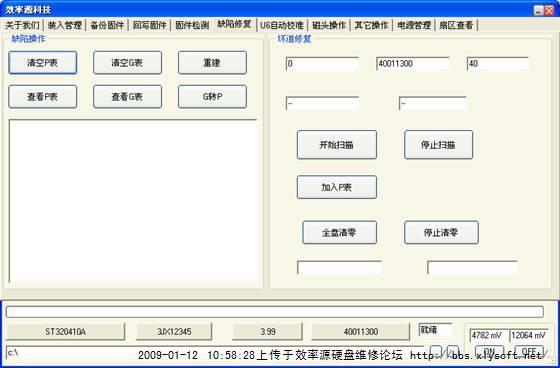The height and width of the screenshot is (368, 560).
Task: Click the '--' field below the 40011300 field
Action: click(x=432, y=103)
